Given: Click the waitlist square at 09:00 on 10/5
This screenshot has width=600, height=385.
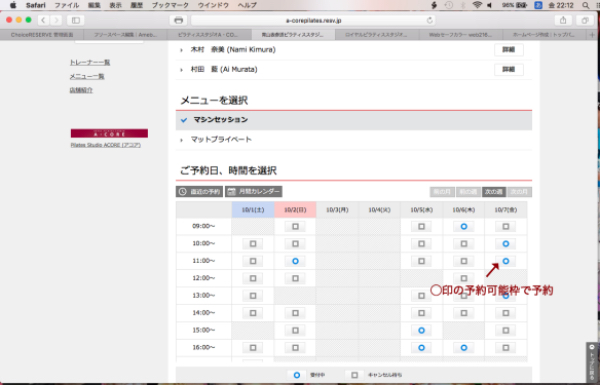Looking at the screenshot, I should pyautogui.click(x=421, y=227).
